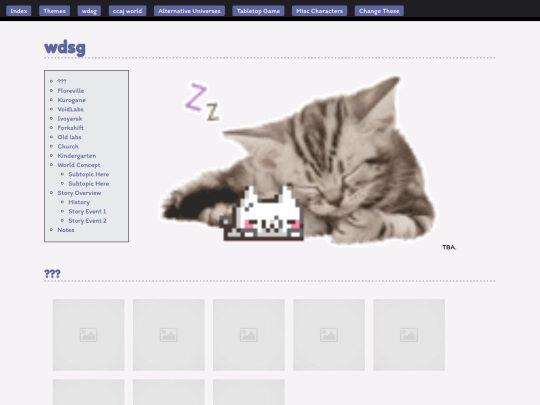Open Misc Characters nav button
Viewport: 540px width, 405px height.
(320, 11)
